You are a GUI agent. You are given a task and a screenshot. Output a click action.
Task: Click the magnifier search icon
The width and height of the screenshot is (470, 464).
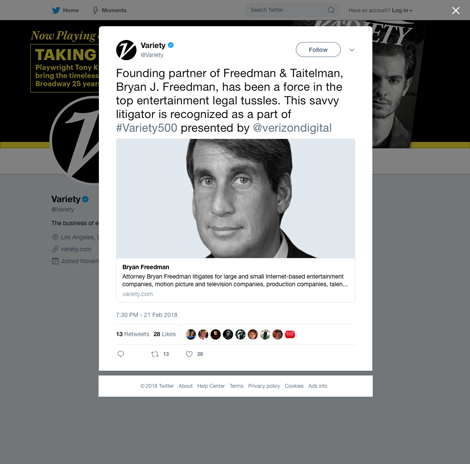(x=331, y=10)
